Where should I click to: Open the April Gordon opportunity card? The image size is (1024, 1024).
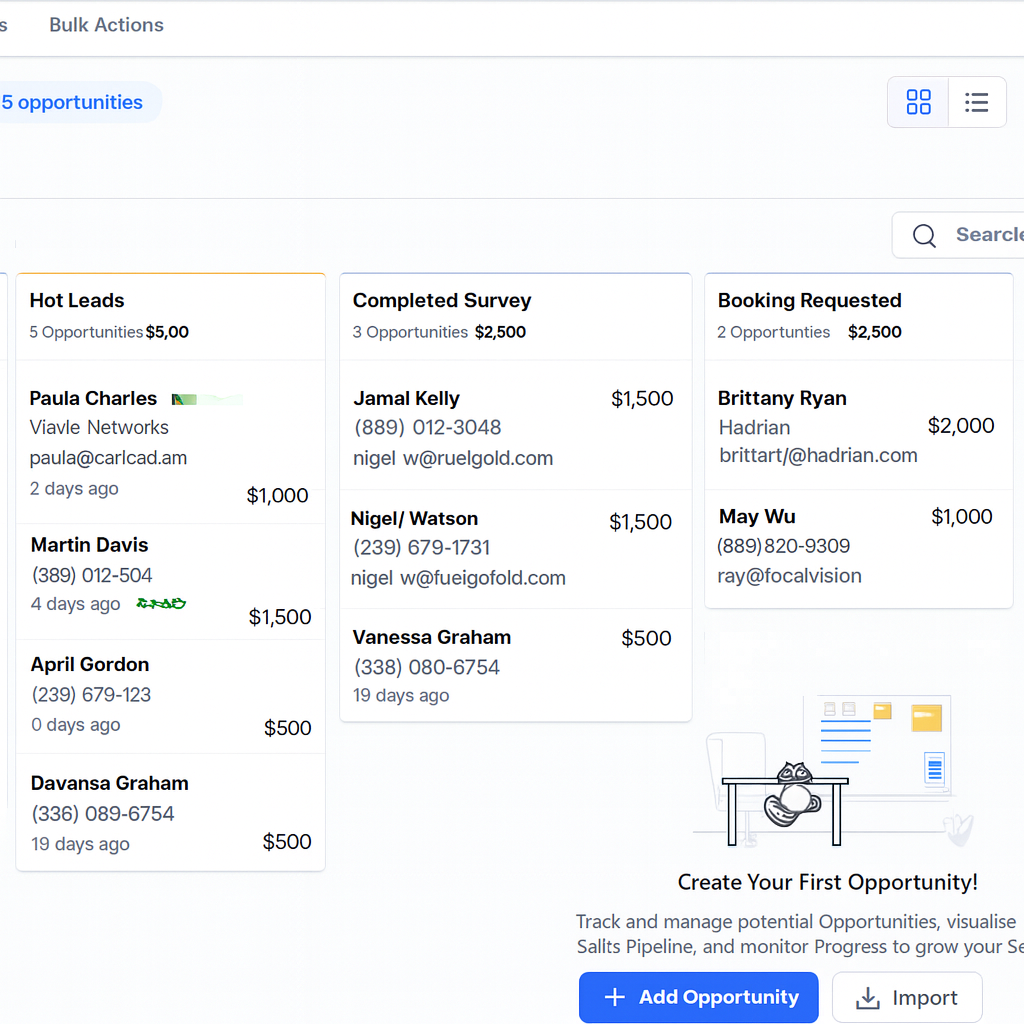(170, 695)
